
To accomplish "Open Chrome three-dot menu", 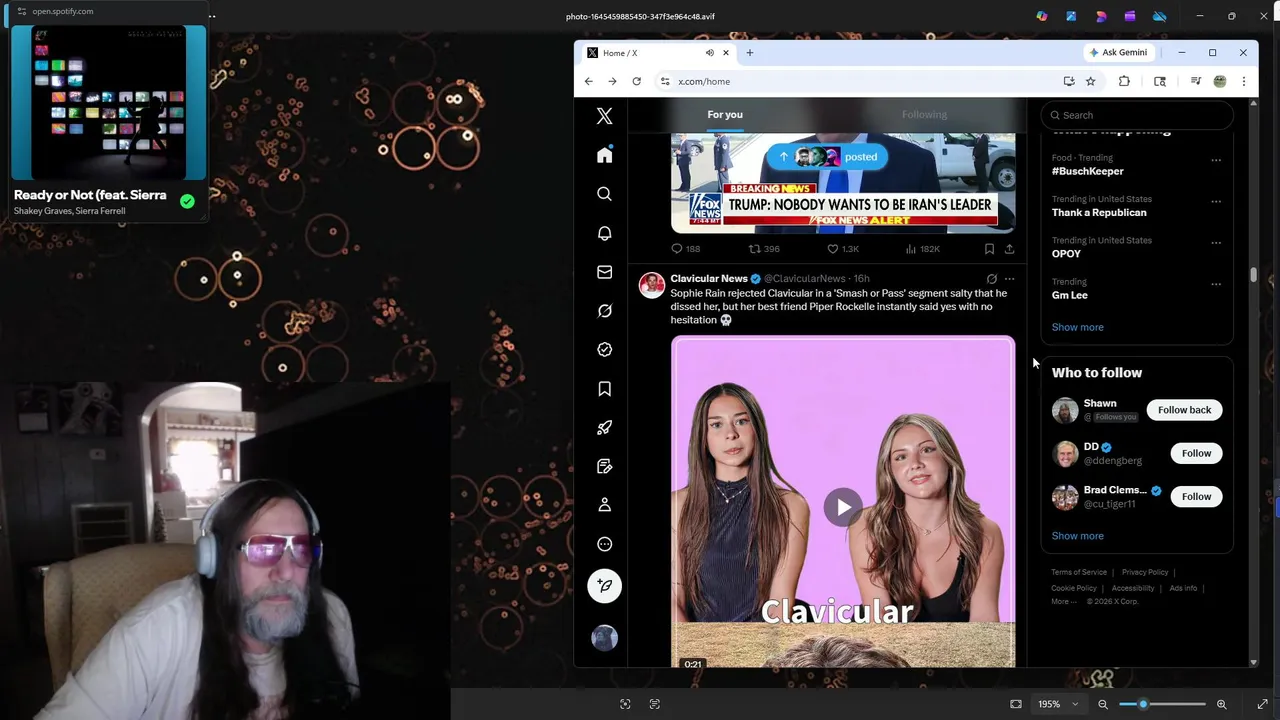I will click(1243, 81).
